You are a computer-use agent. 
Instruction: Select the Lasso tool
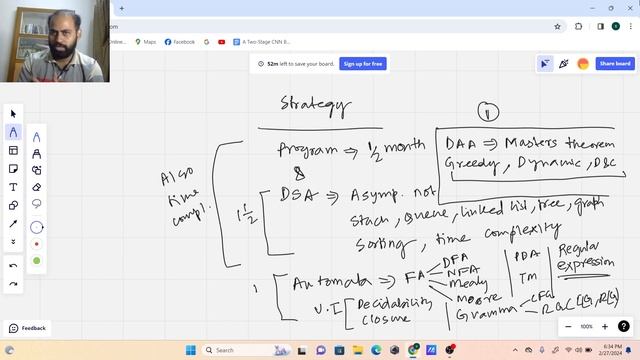(36, 204)
